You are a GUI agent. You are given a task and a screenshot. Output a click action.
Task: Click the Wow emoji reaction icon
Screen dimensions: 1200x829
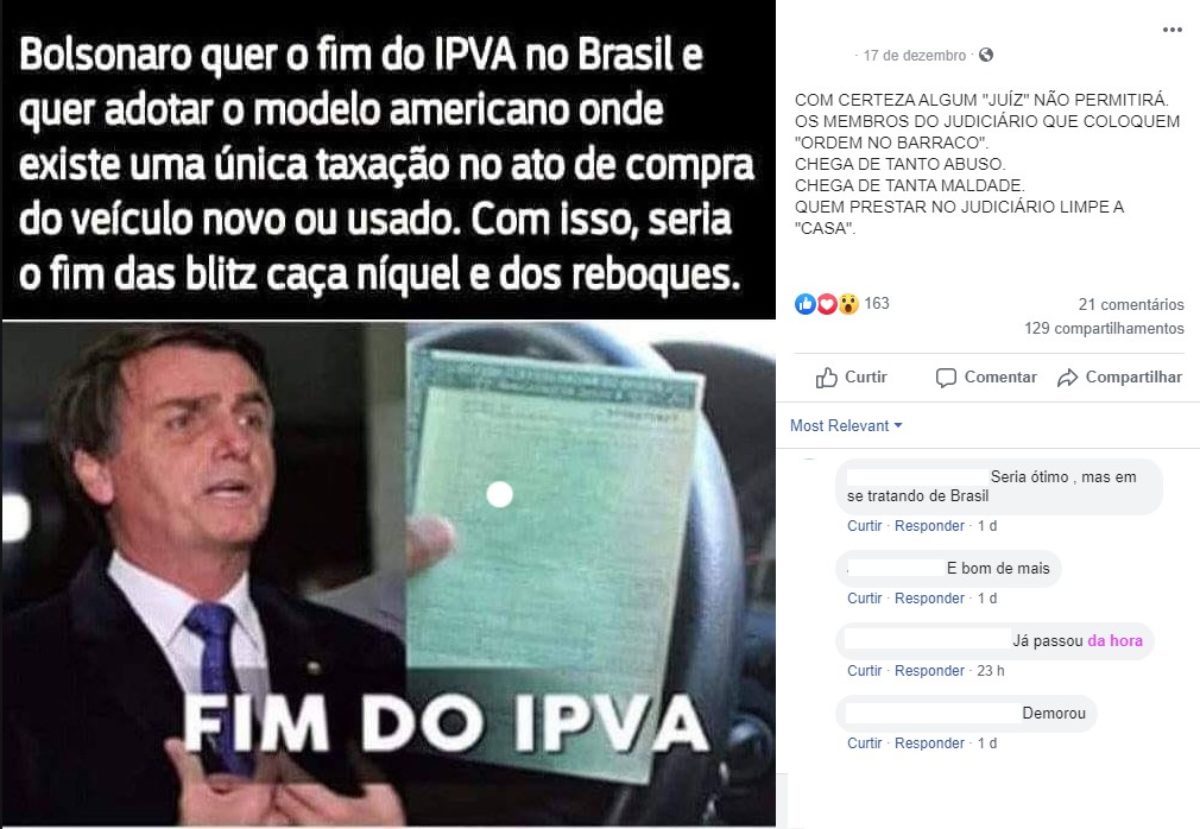tap(848, 304)
